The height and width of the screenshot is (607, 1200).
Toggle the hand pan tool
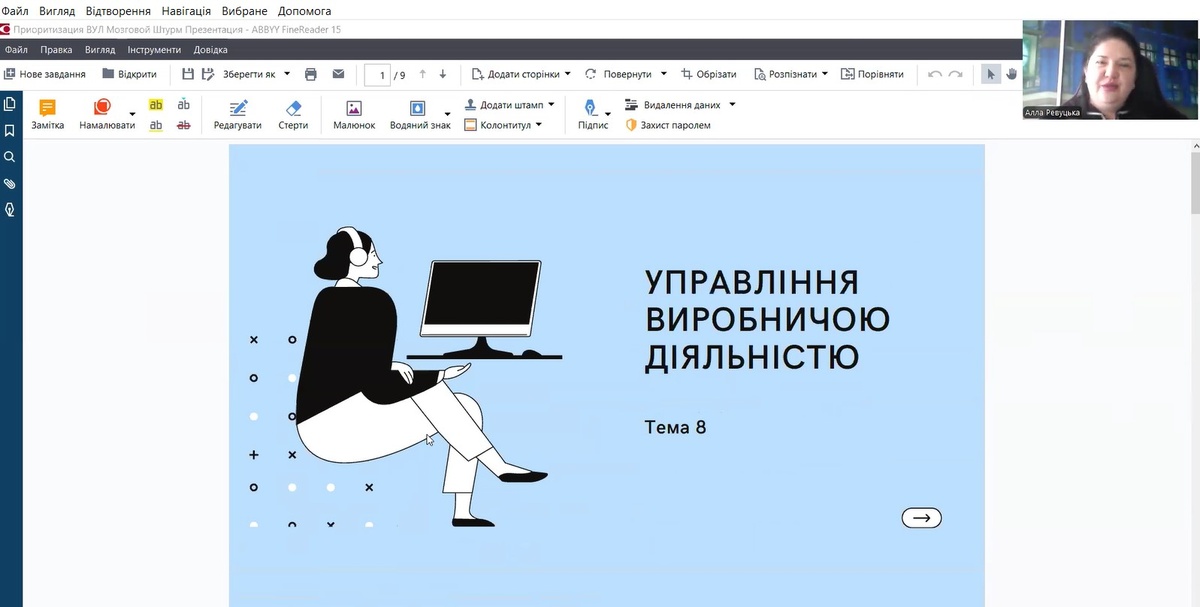1011,74
